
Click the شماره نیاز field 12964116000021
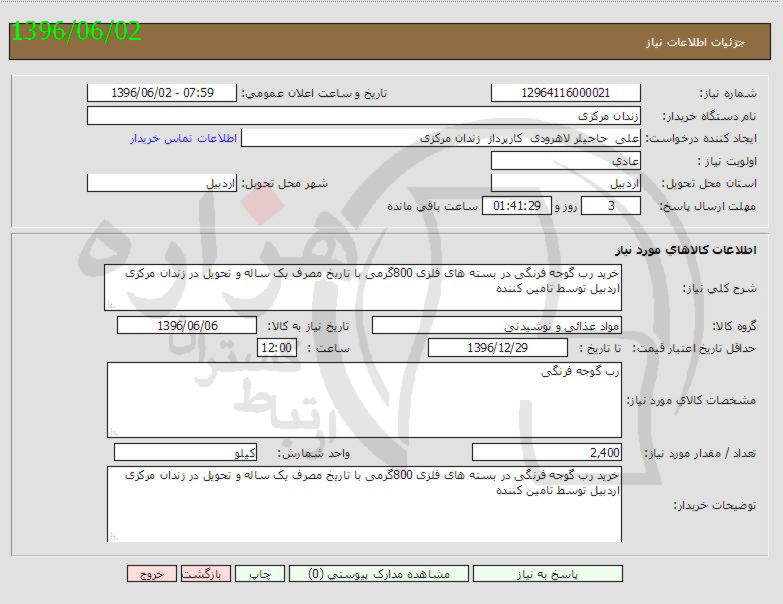pyautogui.click(x=566, y=93)
